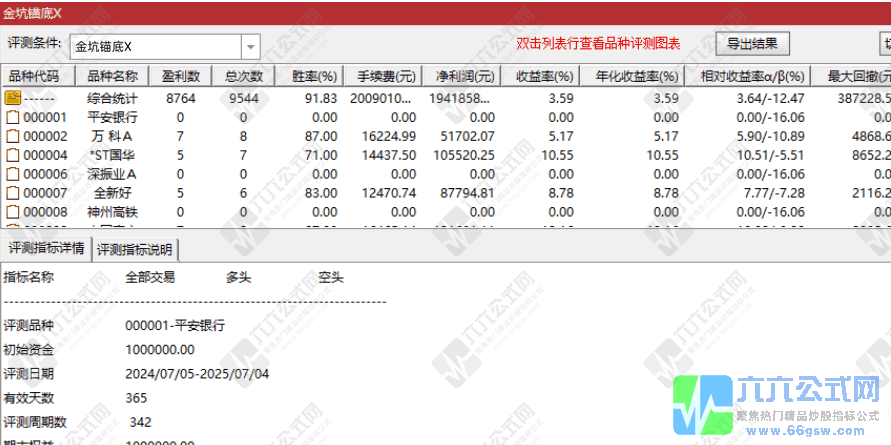Sort by 胜率(%) column header
This screenshot has height=445, width=891.
305,77
